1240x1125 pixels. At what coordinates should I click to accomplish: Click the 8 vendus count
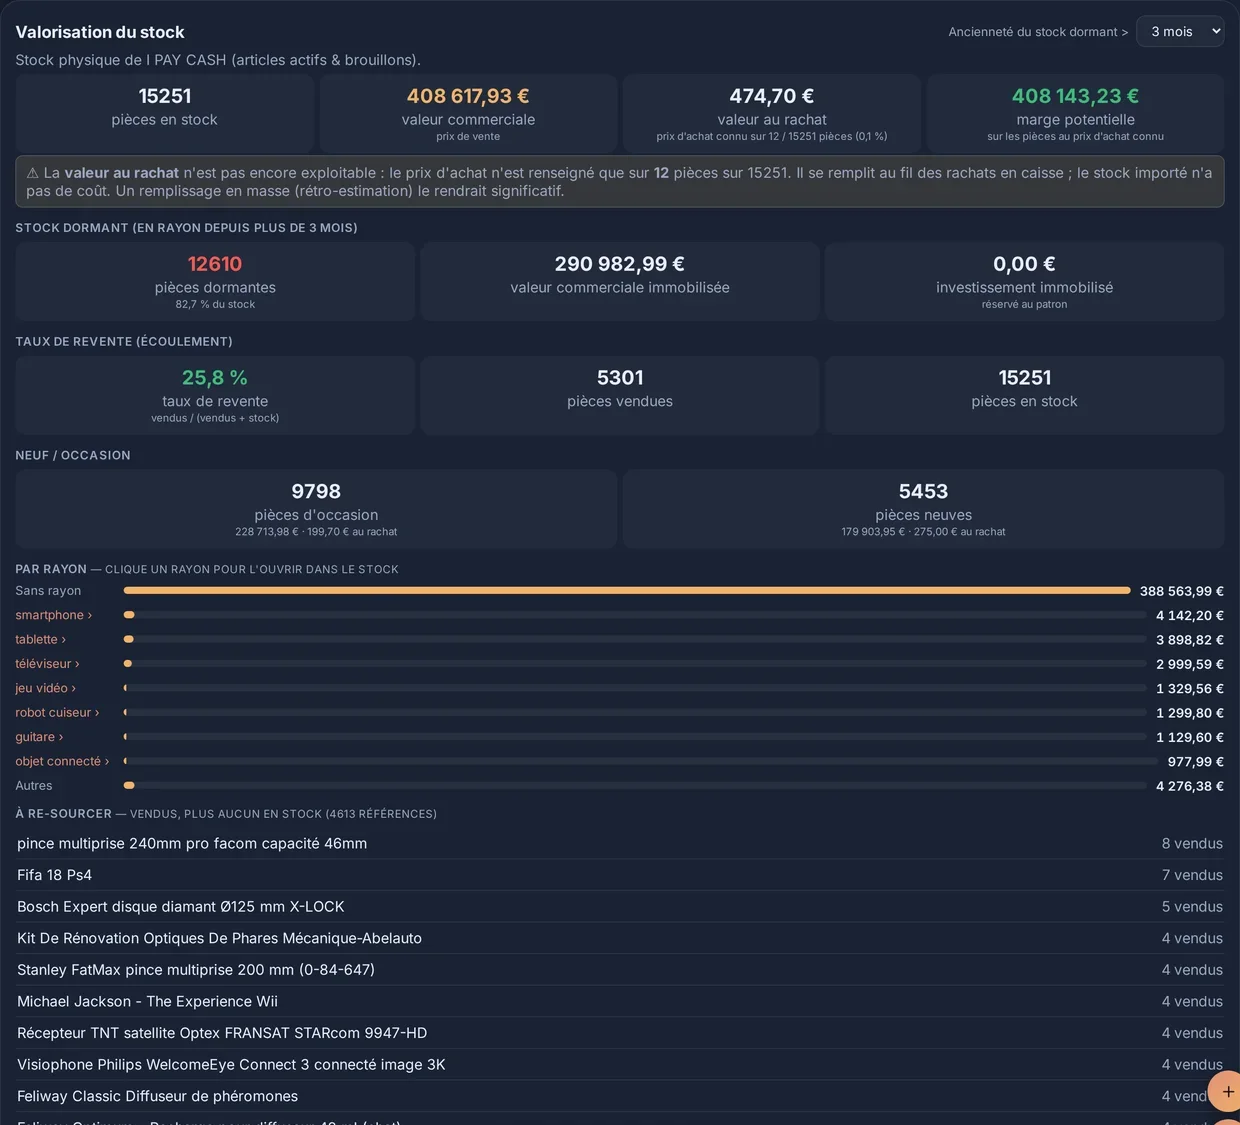tap(1192, 843)
